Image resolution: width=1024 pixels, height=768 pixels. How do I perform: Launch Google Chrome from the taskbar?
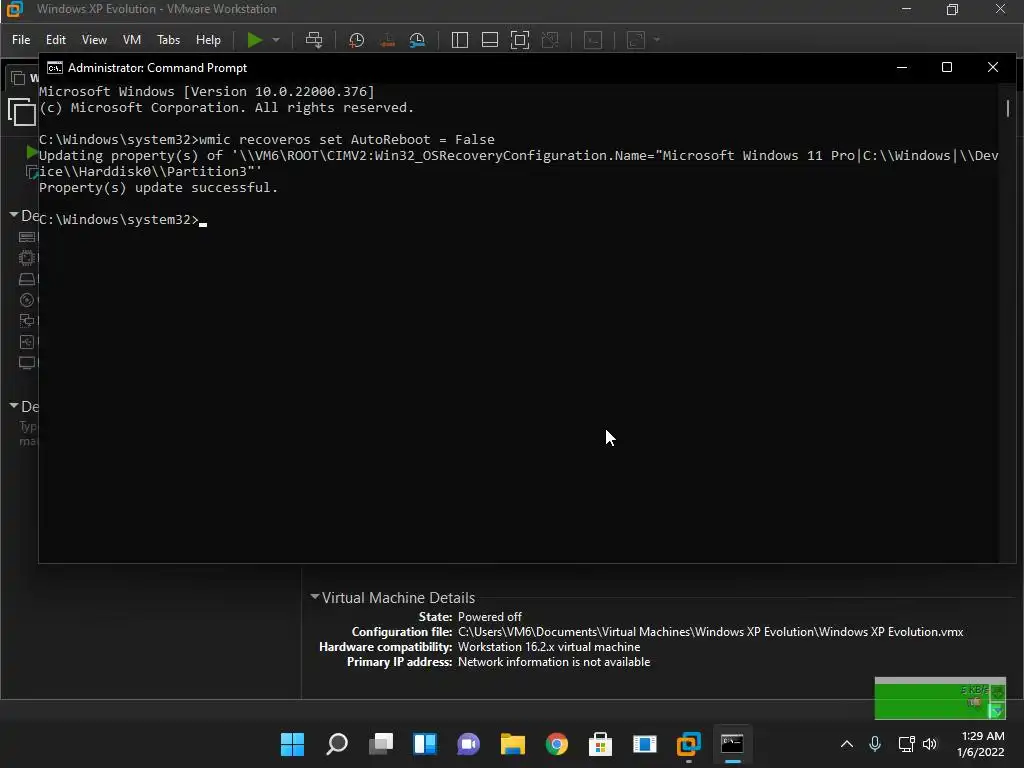click(556, 744)
